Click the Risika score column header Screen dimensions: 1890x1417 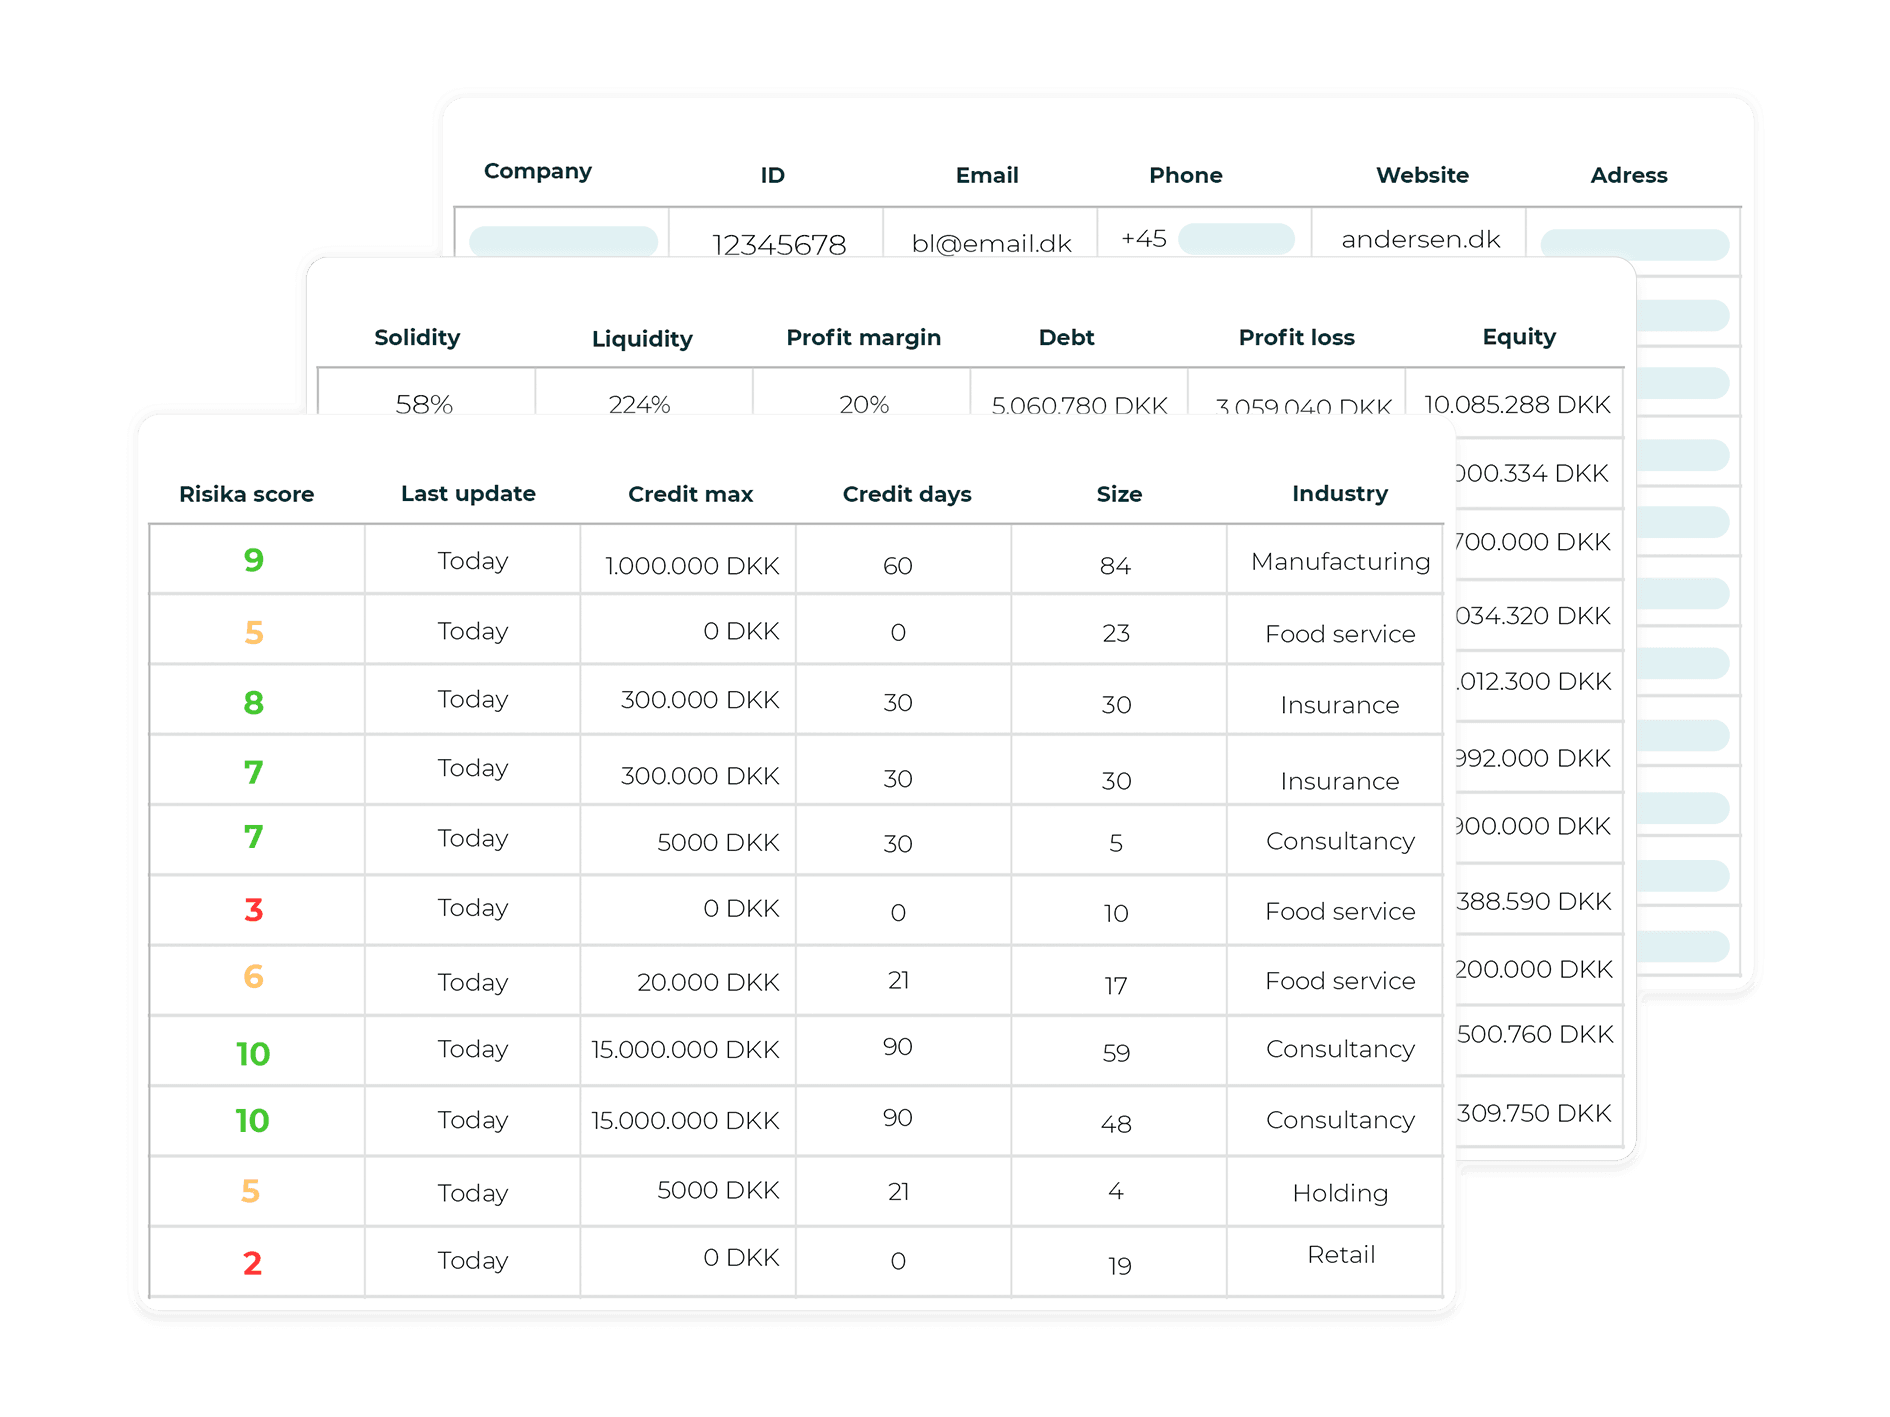tap(246, 494)
